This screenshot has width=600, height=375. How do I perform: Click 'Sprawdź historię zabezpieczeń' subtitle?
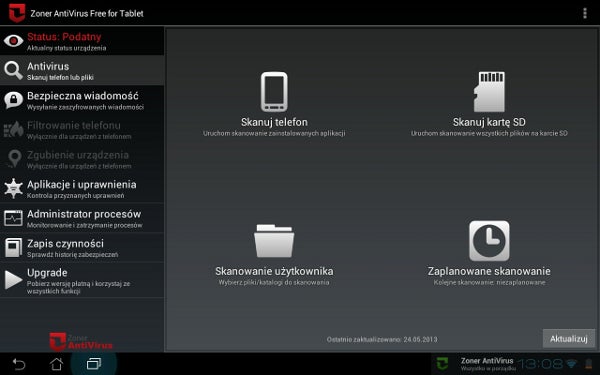[72, 255]
